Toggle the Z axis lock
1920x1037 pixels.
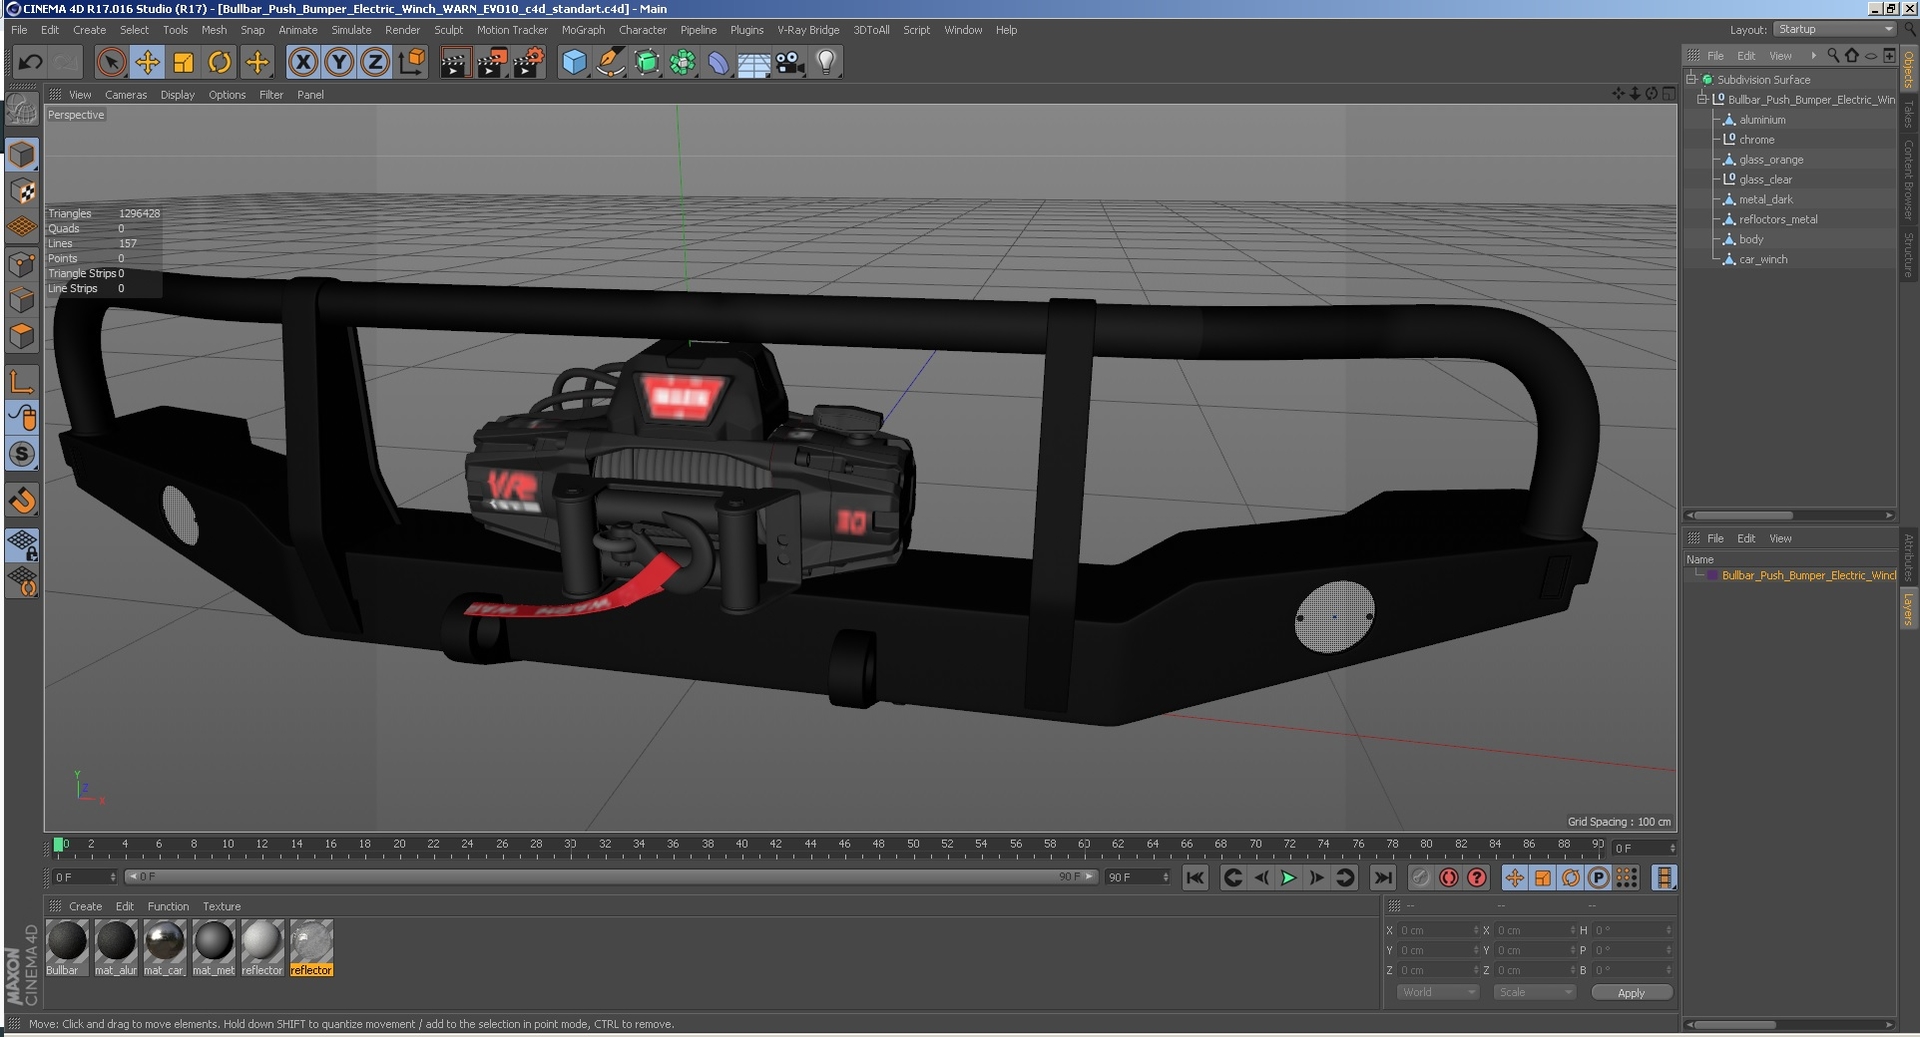point(375,62)
